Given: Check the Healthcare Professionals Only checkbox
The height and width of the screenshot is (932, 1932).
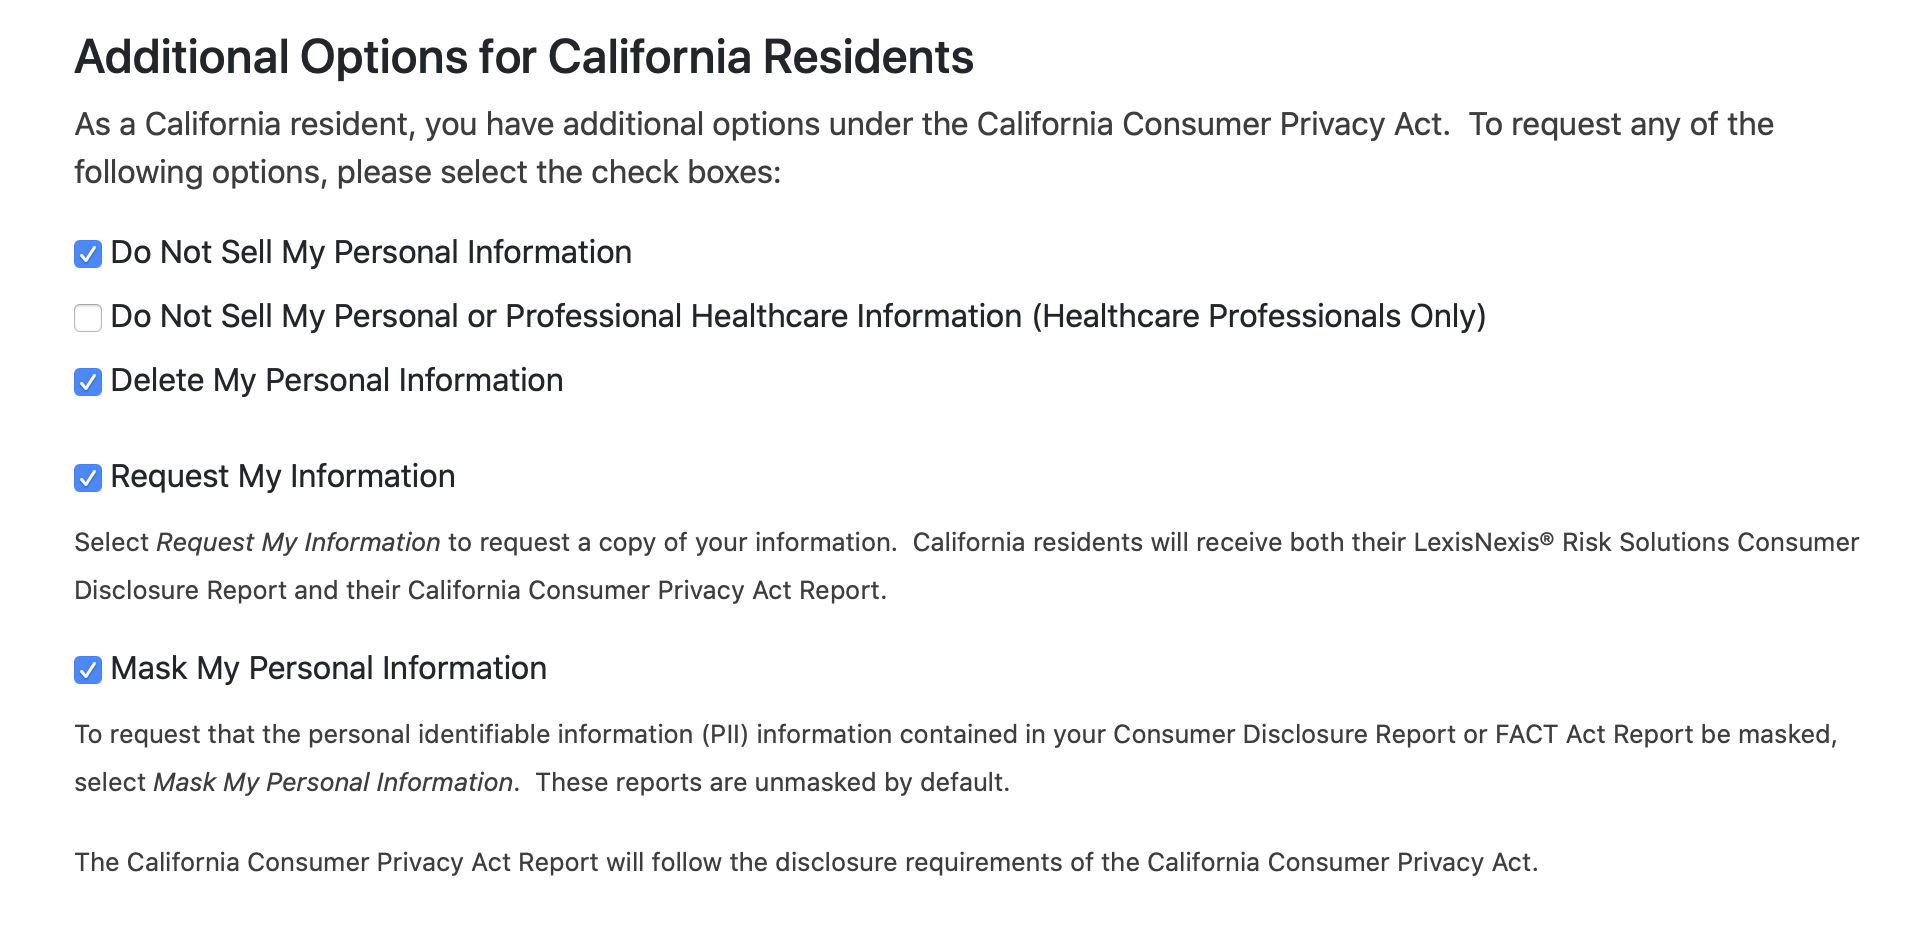Looking at the screenshot, I should 88,318.
